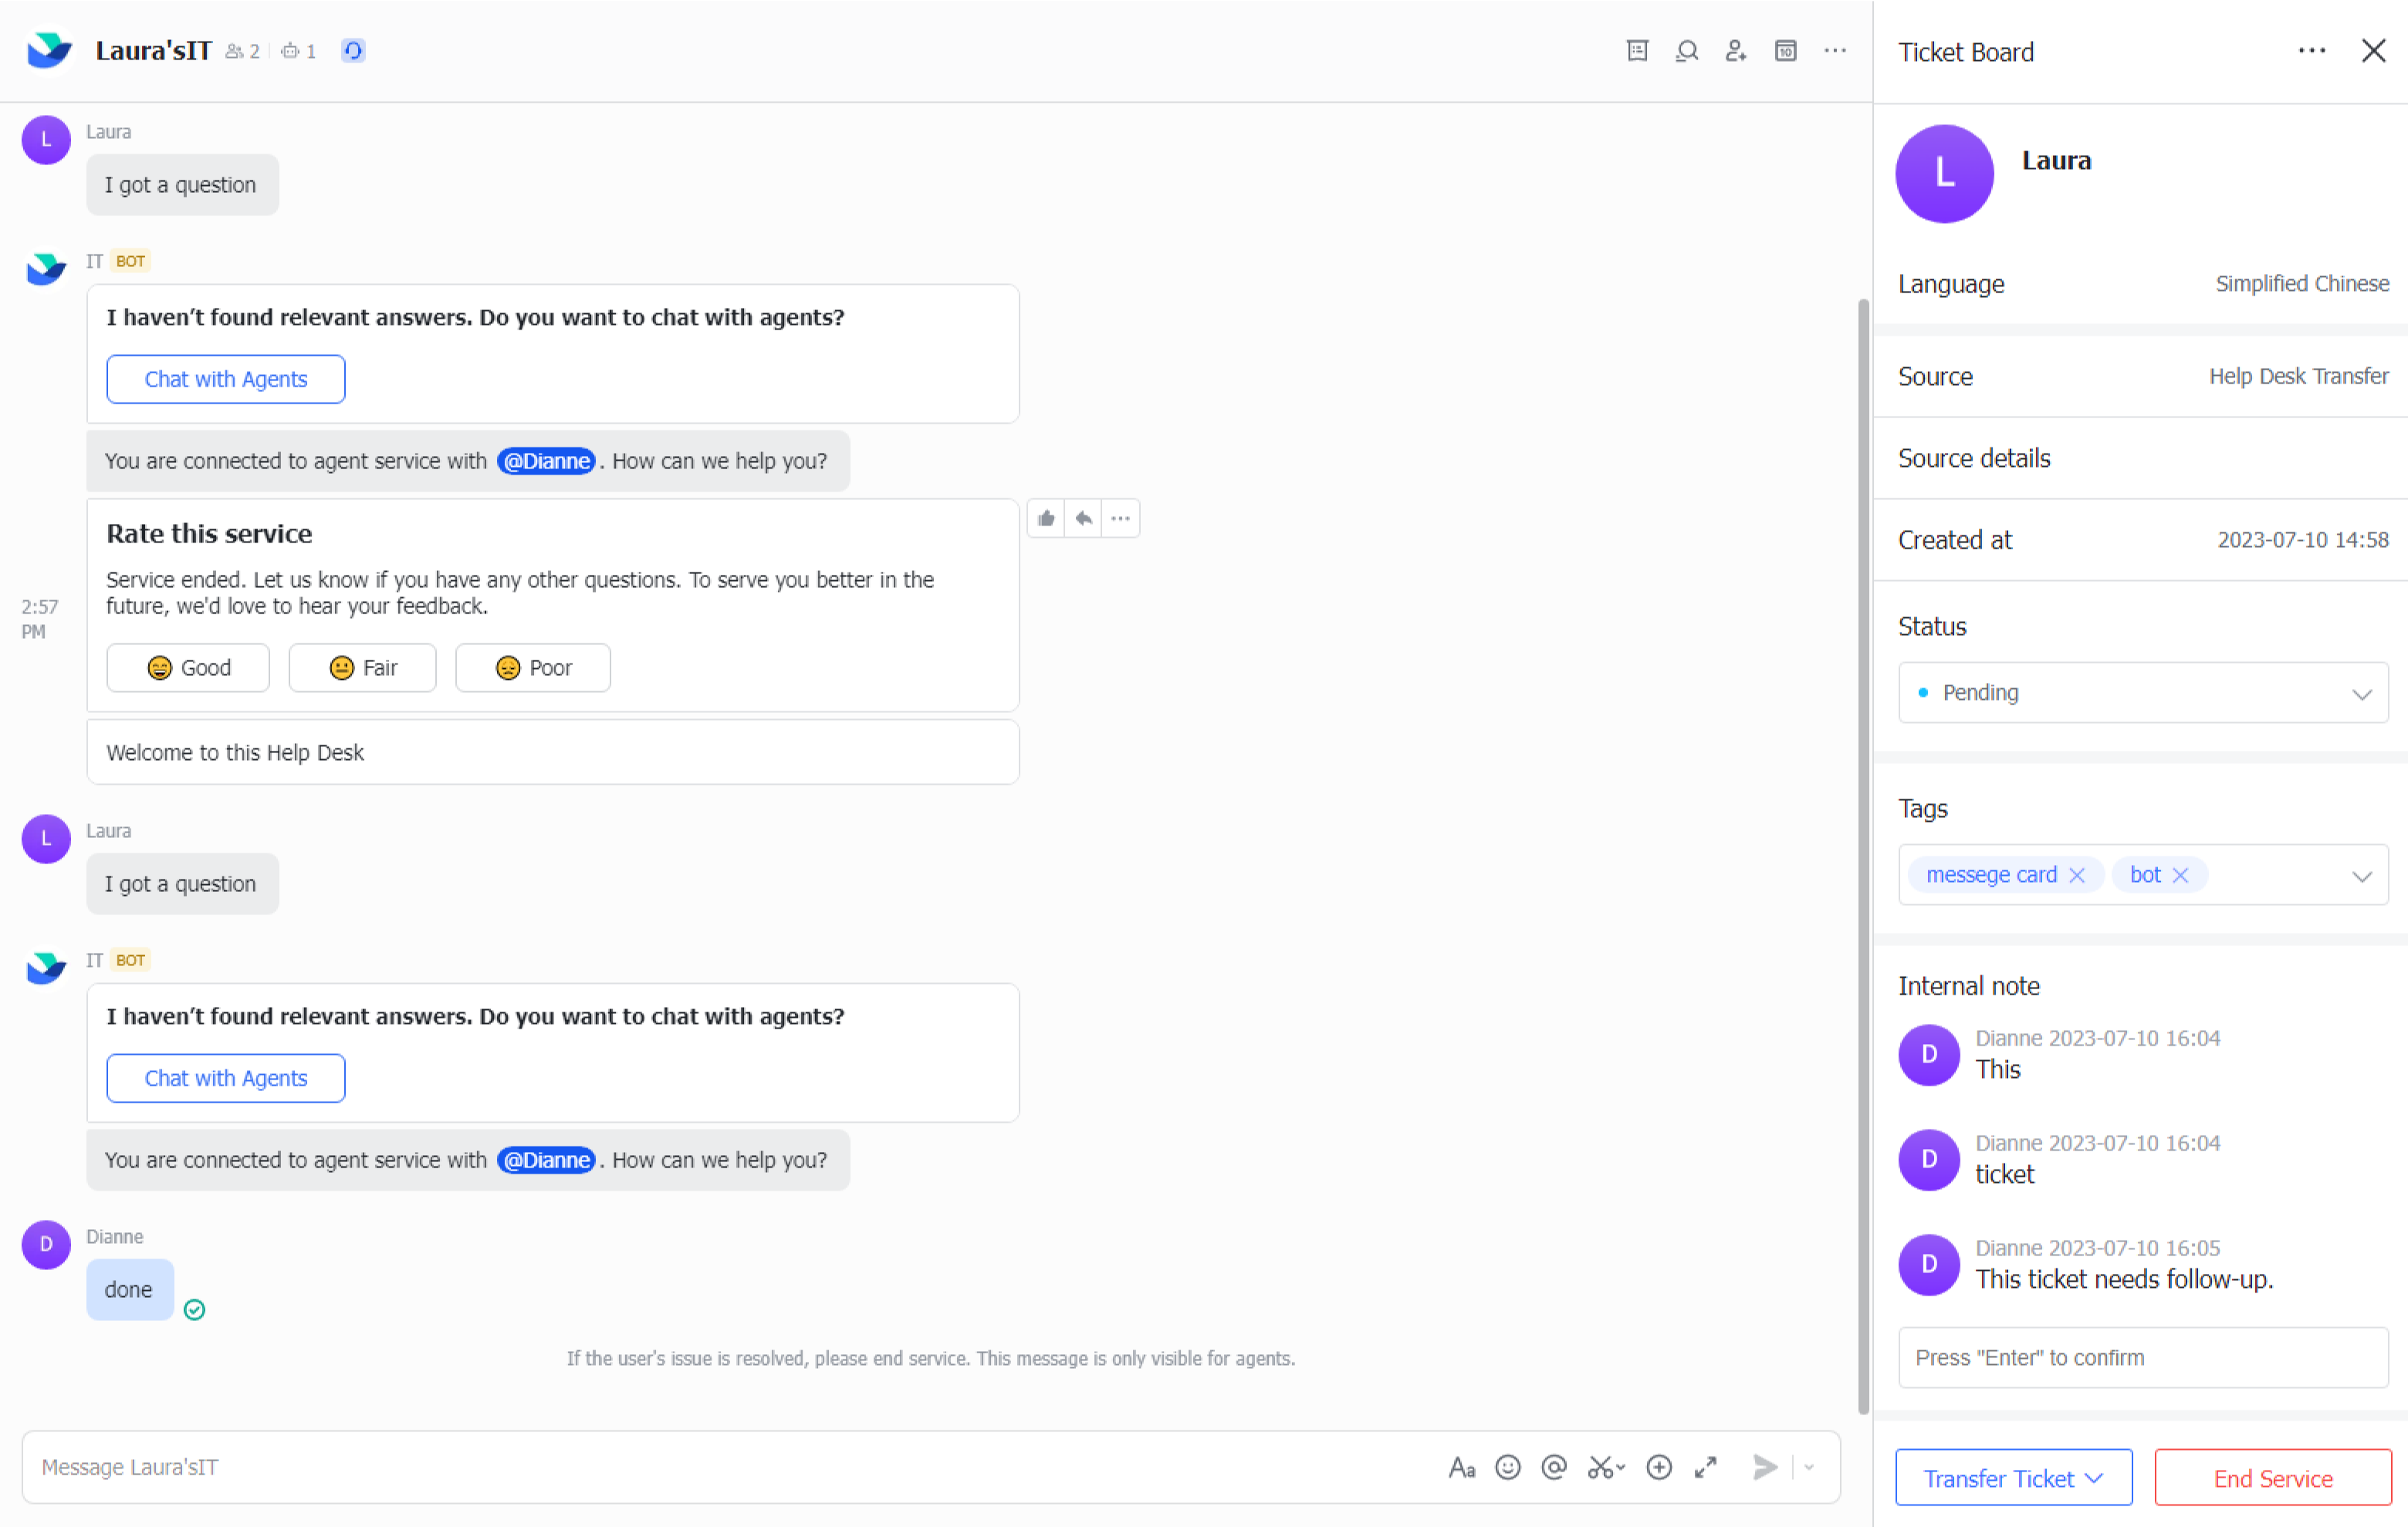Select the Good rating option
The image size is (2408, 1527).
click(188, 667)
